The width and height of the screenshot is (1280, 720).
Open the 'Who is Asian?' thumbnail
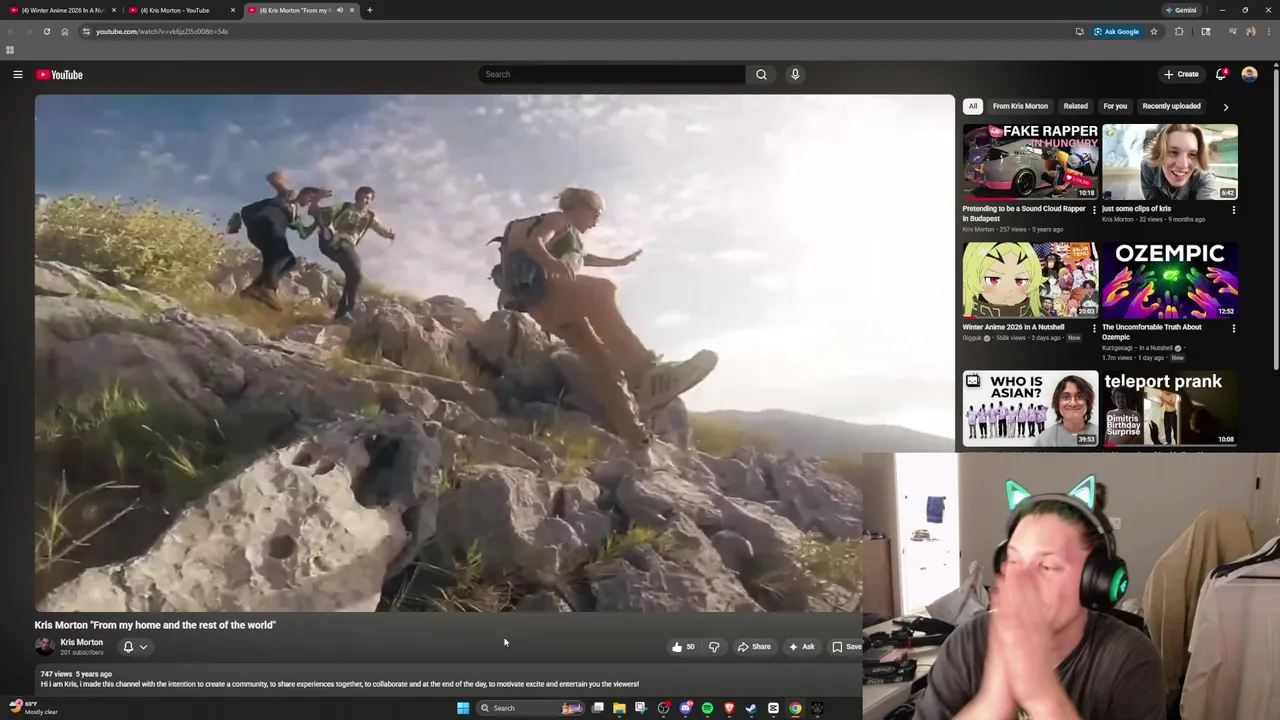point(1030,409)
